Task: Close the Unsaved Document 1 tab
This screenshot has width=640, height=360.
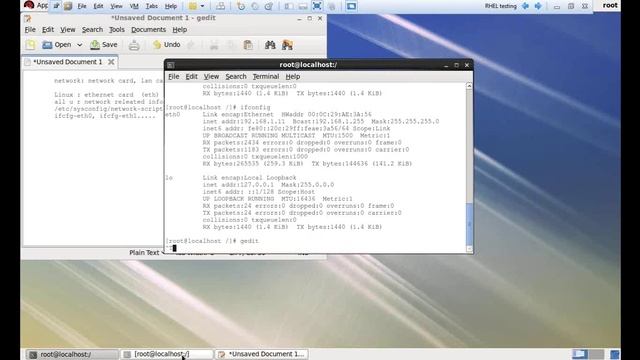Action: point(111,62)
